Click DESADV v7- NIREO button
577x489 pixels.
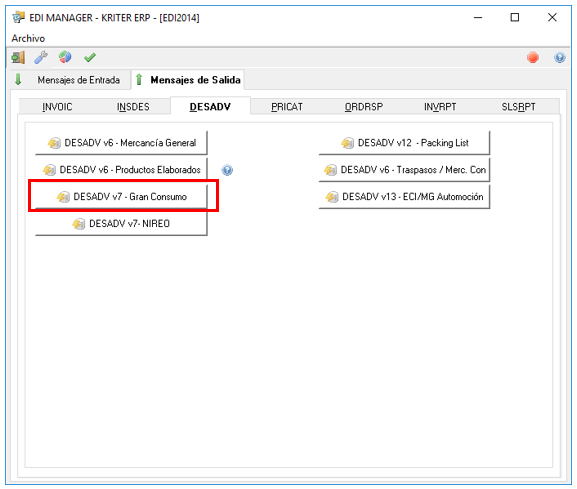(121, 224)
